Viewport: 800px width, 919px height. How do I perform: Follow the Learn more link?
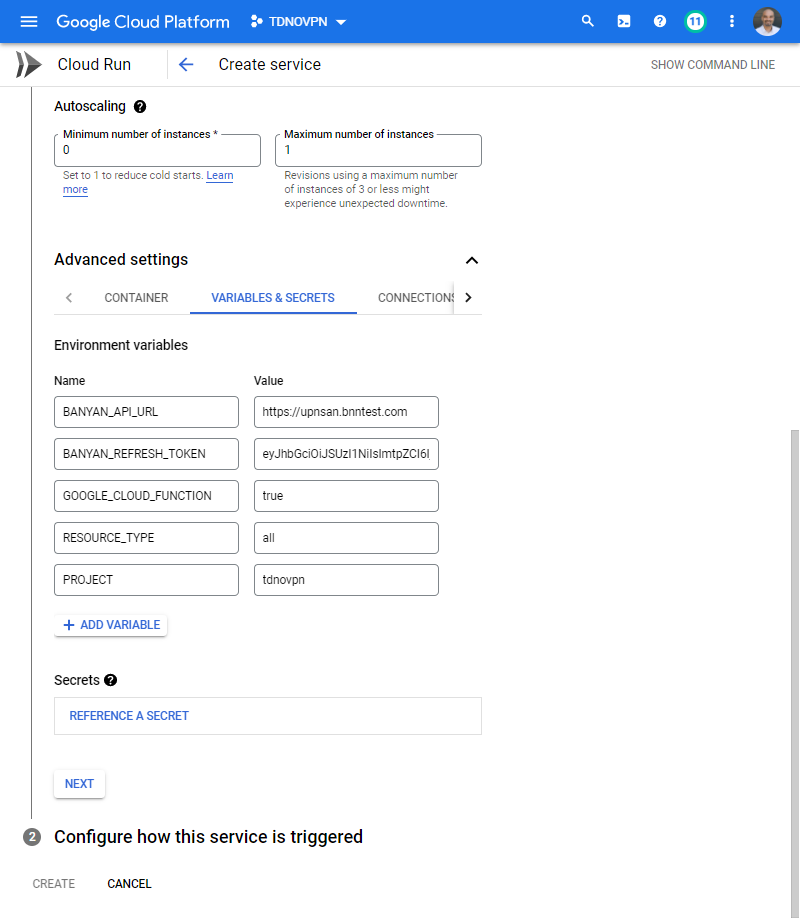pos(219,176)
